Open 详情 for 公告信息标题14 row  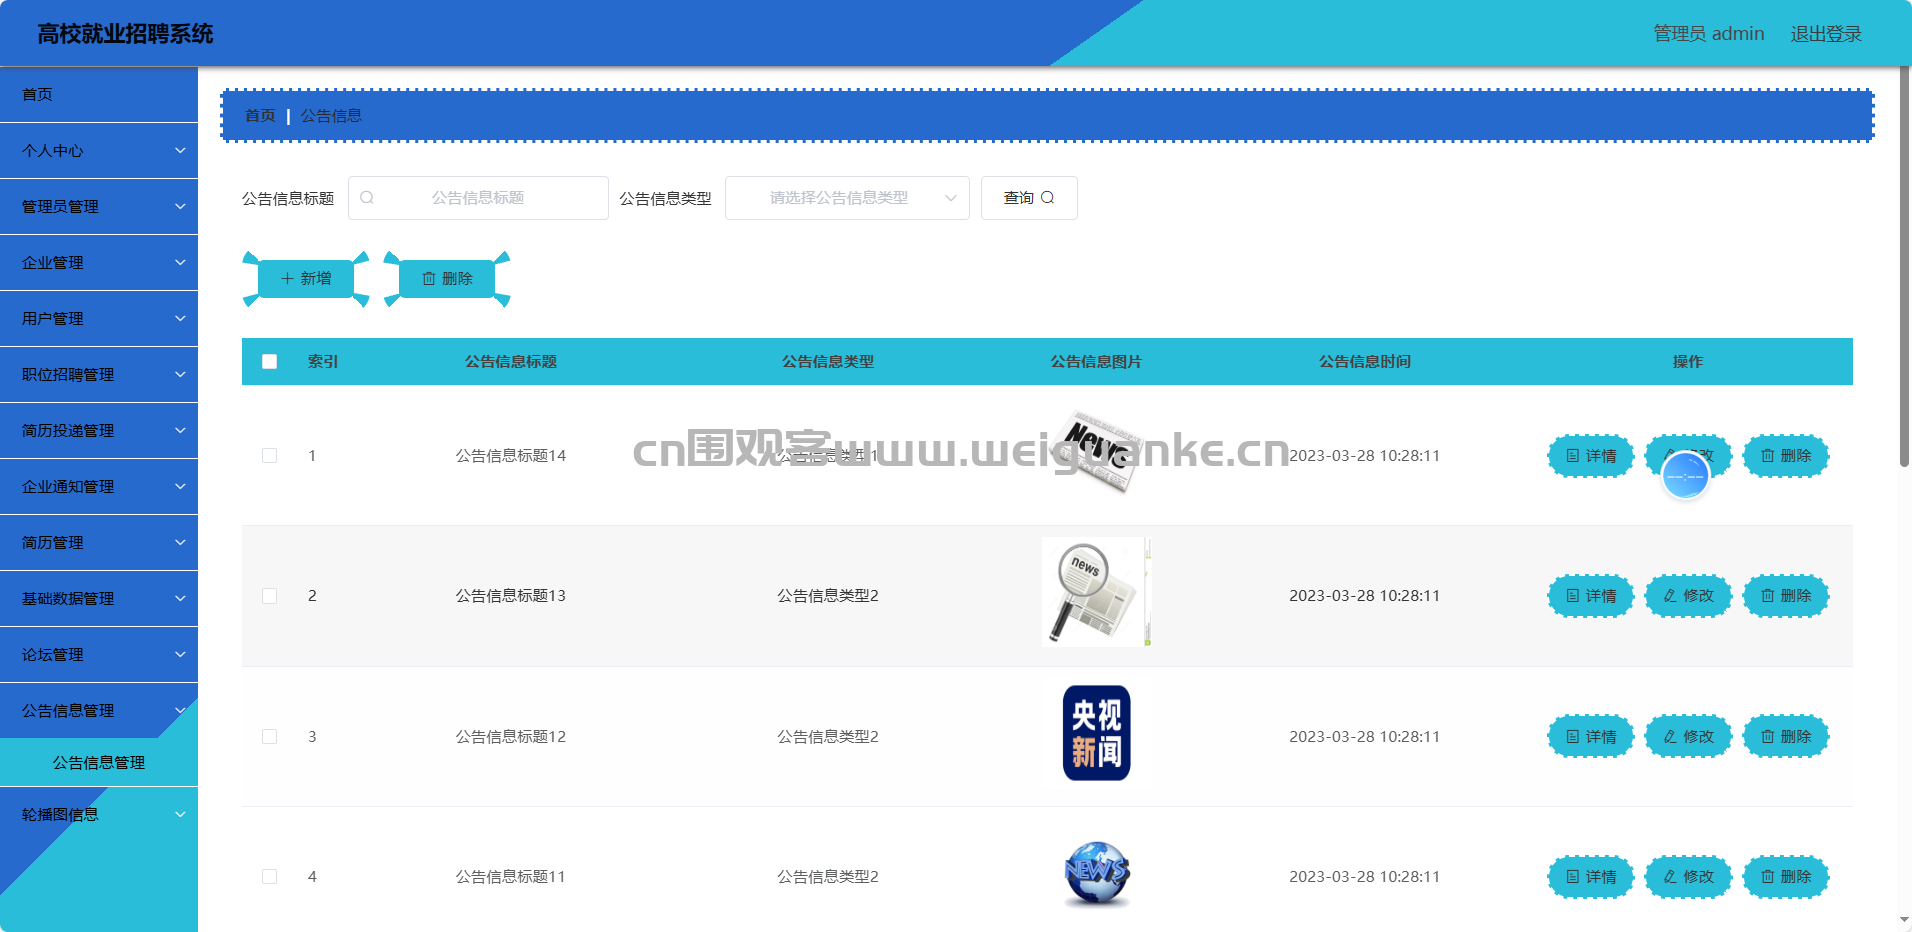[1590, 456]
